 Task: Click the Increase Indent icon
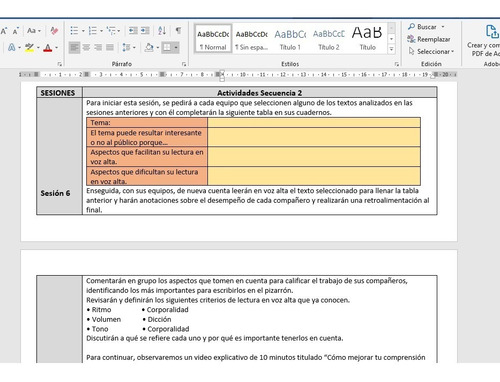pyautogui.click(x=145, y=31)
